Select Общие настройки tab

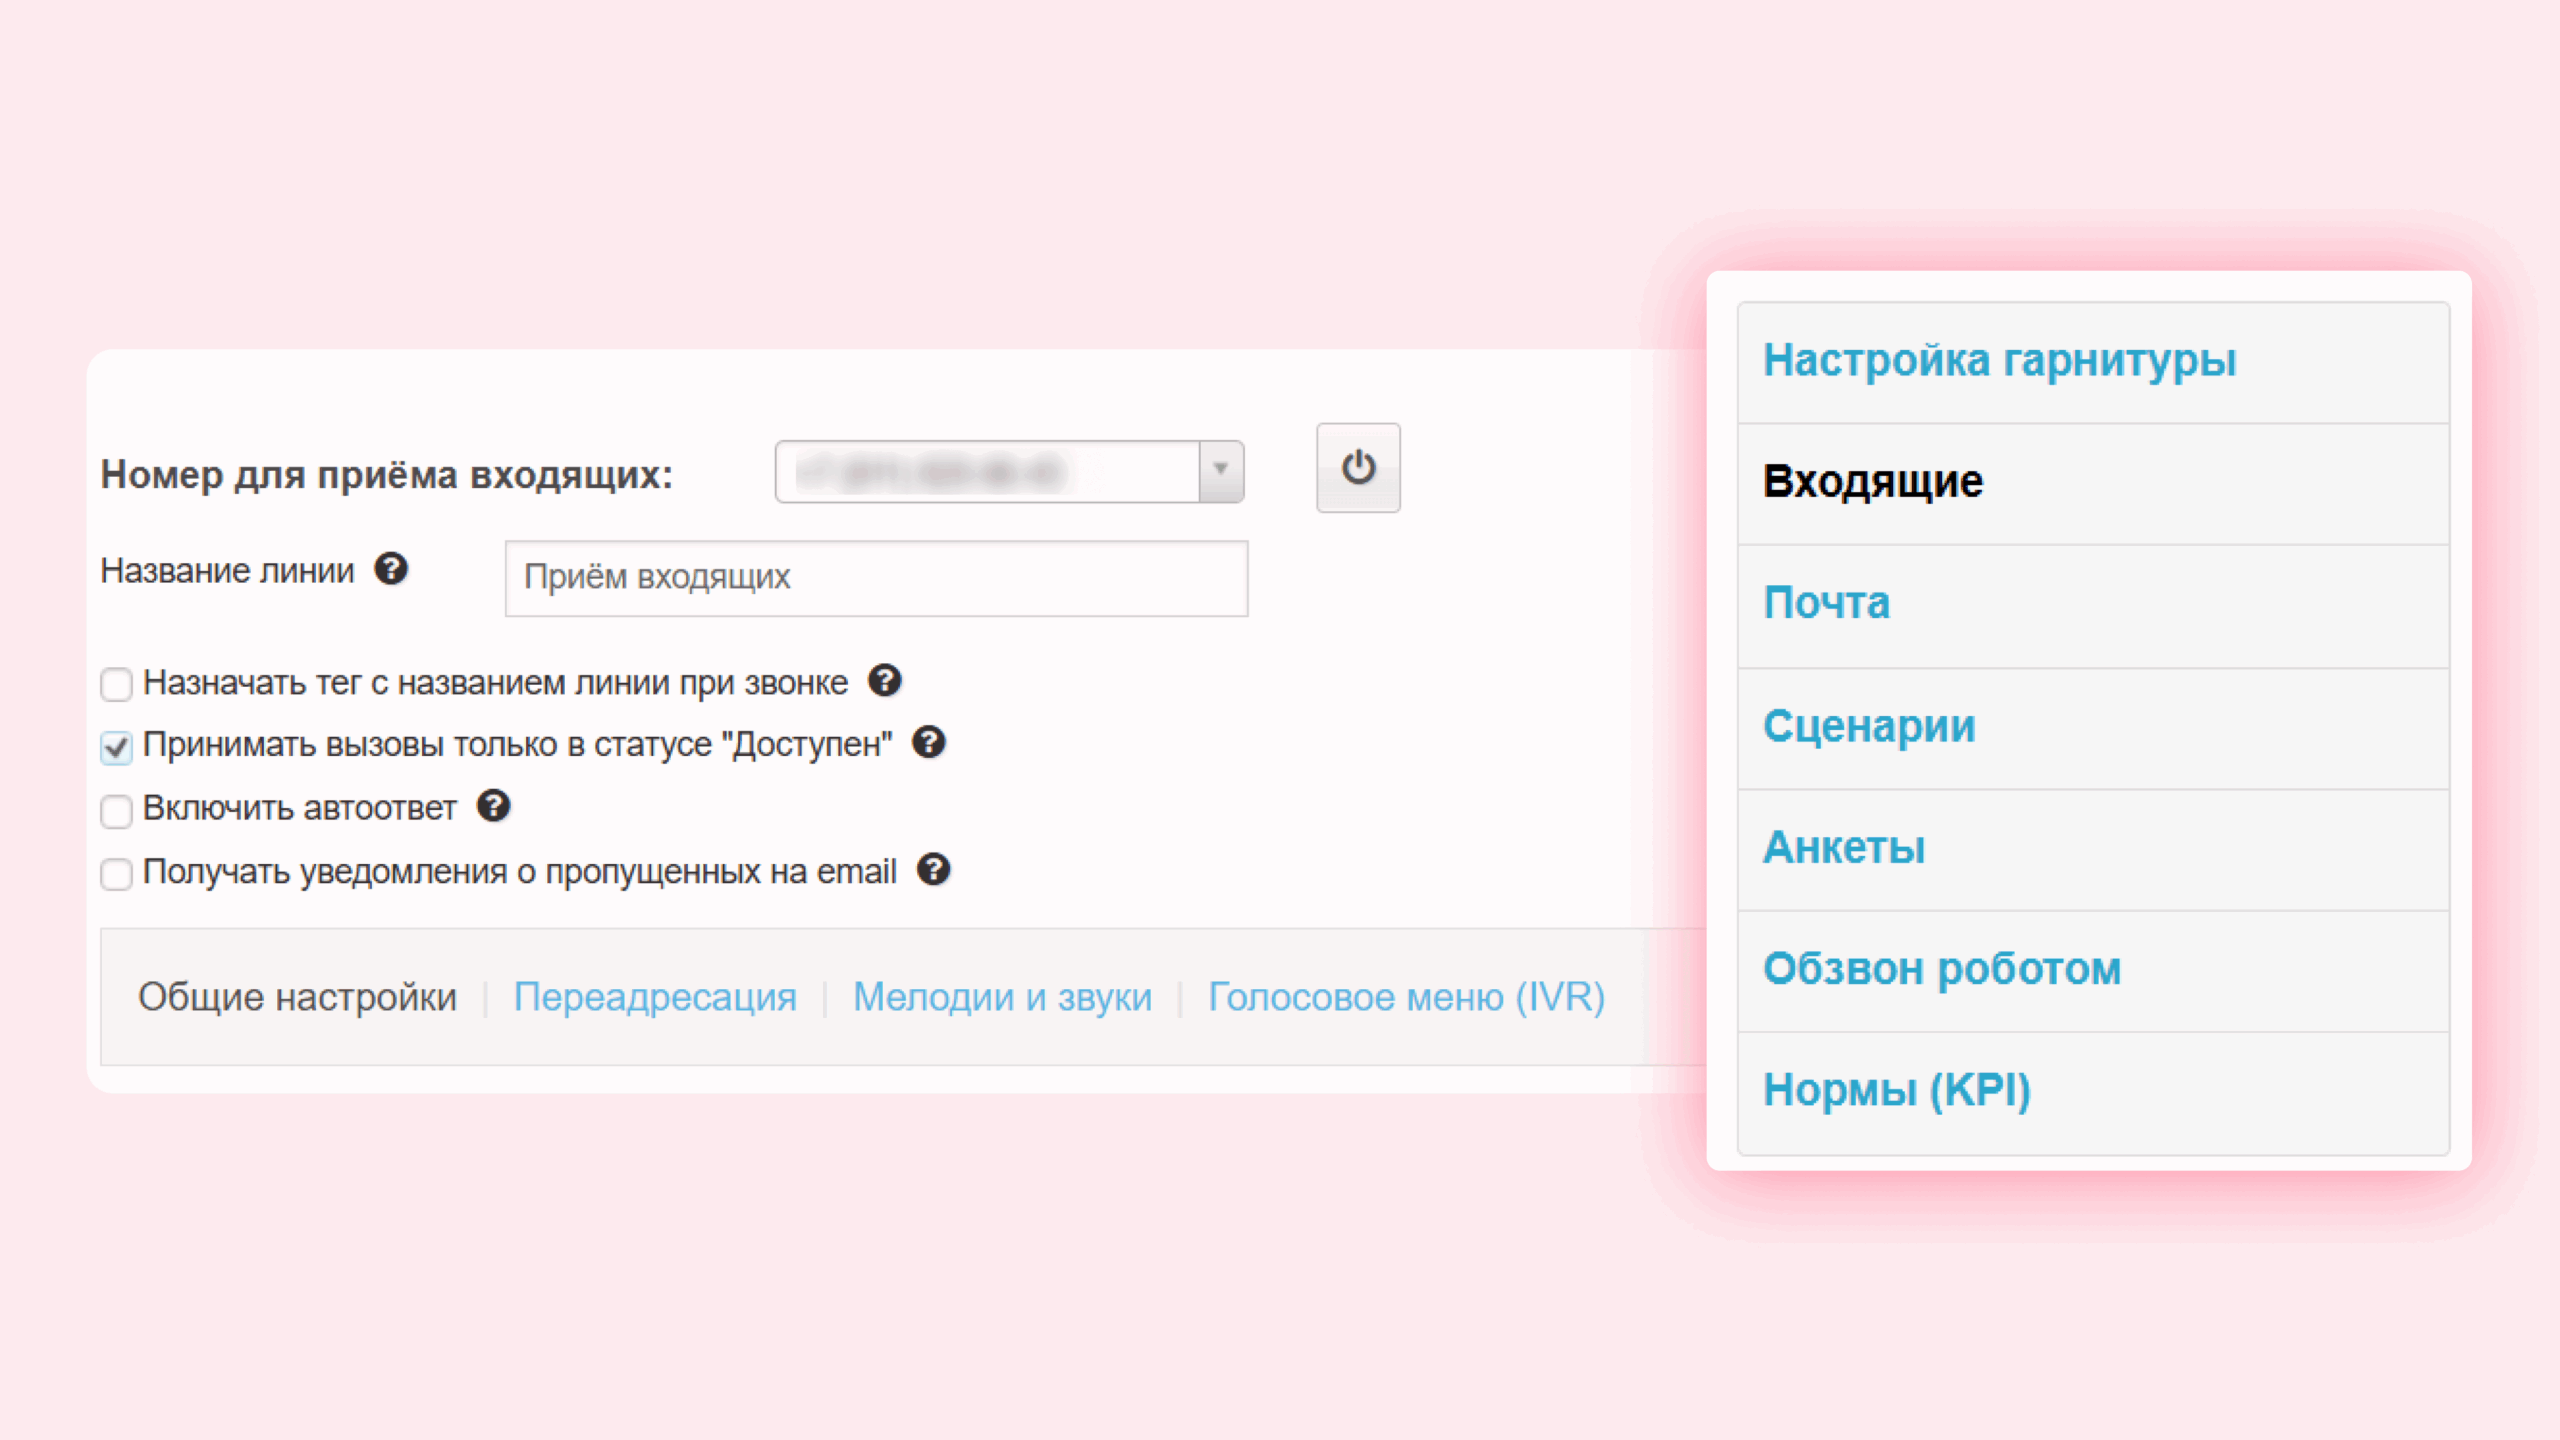pyautogui.click(x=297, y=997)
